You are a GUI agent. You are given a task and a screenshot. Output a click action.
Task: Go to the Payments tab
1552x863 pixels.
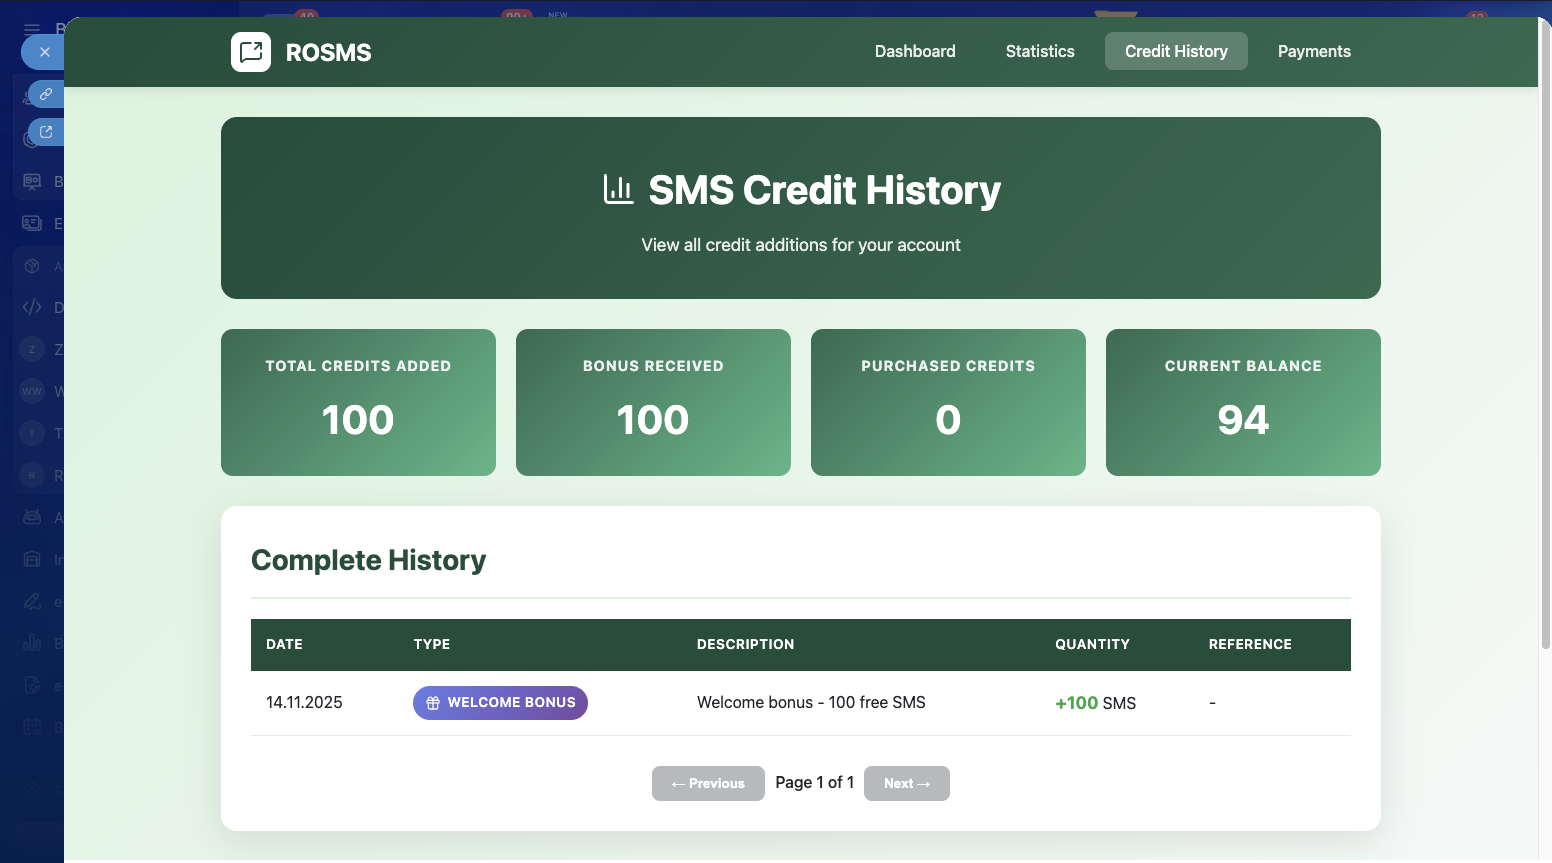click(1313, 51)
